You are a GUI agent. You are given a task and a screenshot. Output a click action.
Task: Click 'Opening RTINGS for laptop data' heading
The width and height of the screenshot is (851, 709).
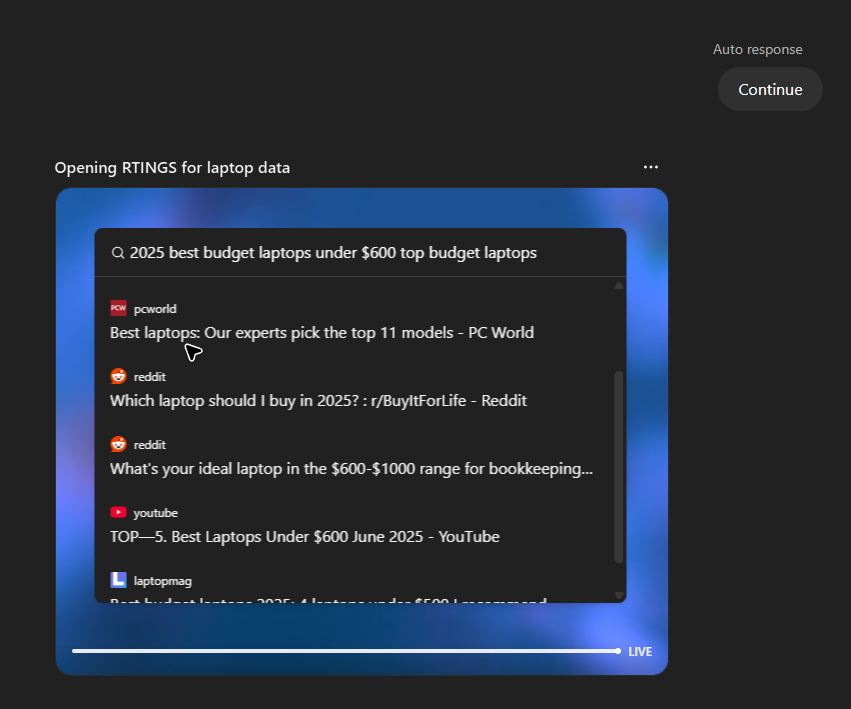[x=172, y=168]
